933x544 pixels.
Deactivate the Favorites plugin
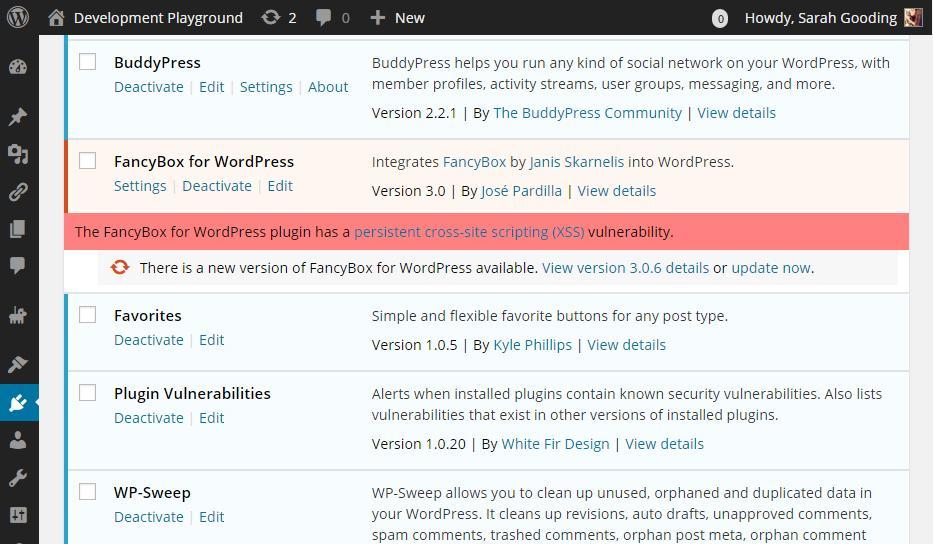[x=149, y=340]
